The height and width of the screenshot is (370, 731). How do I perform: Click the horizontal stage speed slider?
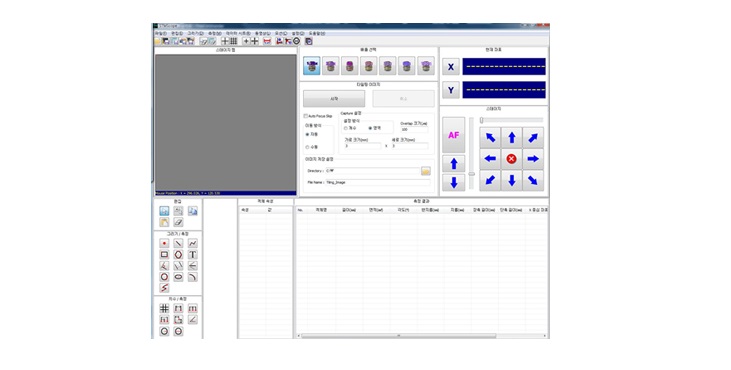tap(511, 120)
